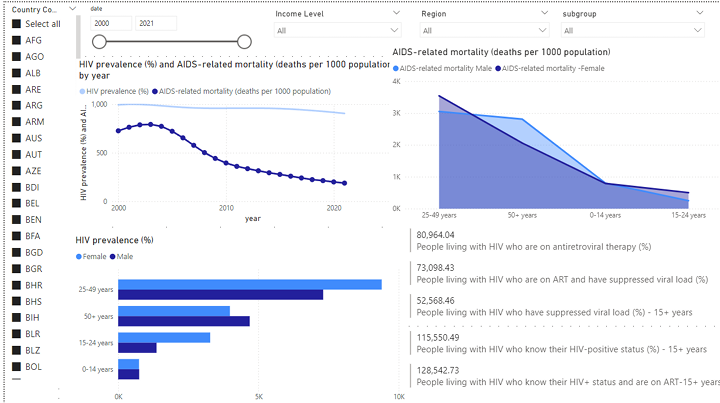Toggle the AUT country checkbox
Screen dimensions: 720x403
click(17, 155)
